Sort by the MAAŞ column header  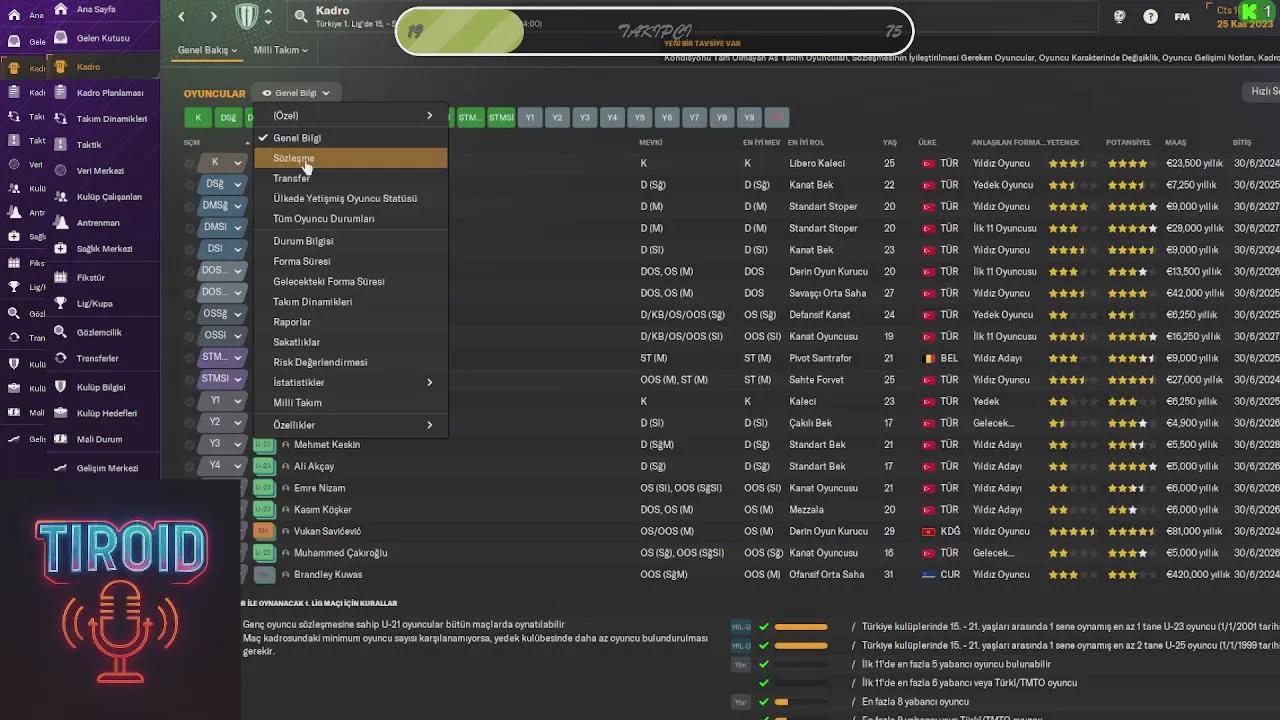(x=1175, y=143)
